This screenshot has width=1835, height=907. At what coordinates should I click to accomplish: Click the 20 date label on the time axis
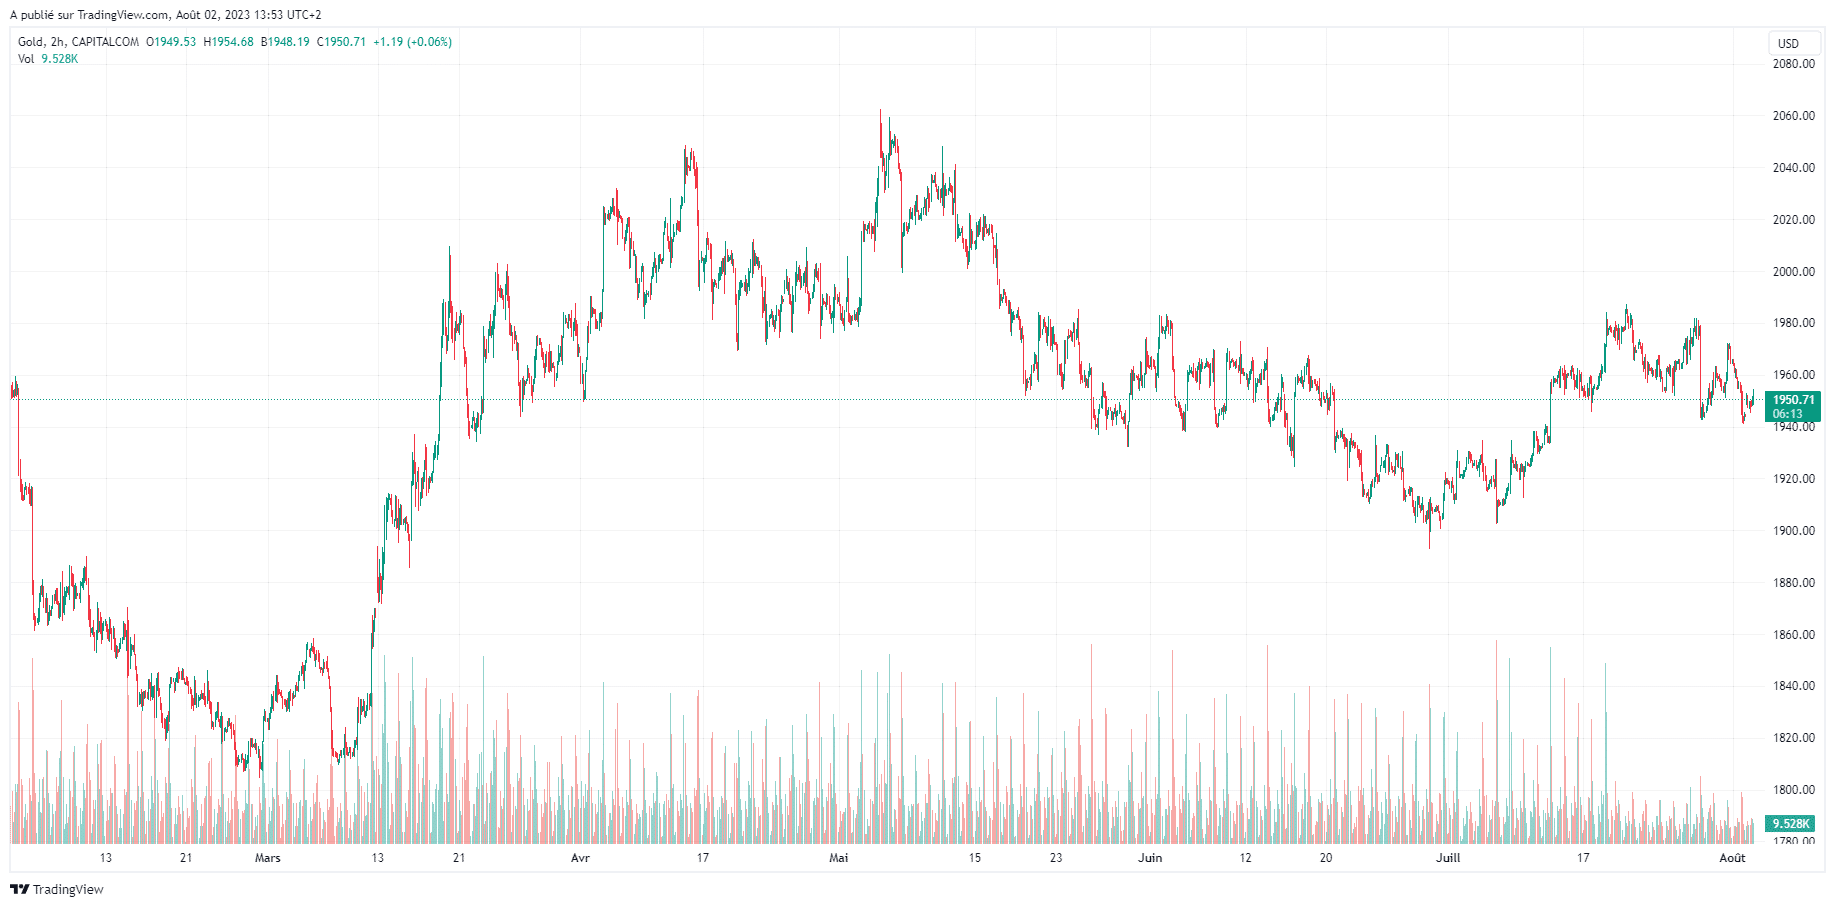[1326, 858]
